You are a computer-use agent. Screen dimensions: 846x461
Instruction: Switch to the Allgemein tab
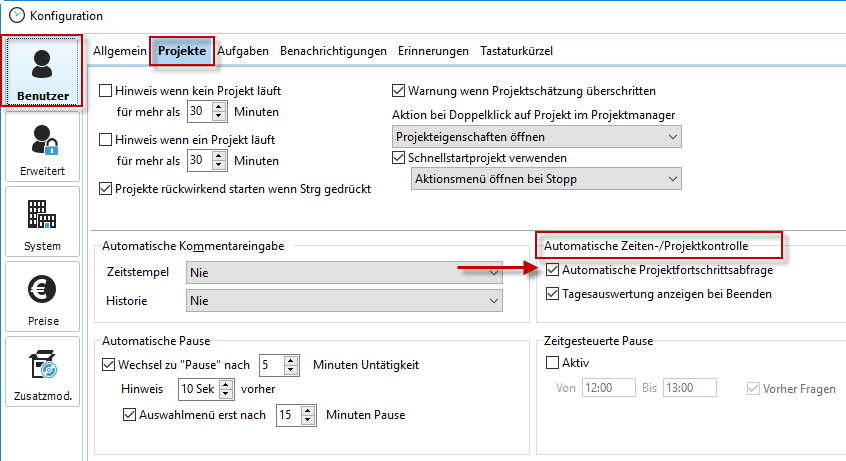[x=119, y=50]
